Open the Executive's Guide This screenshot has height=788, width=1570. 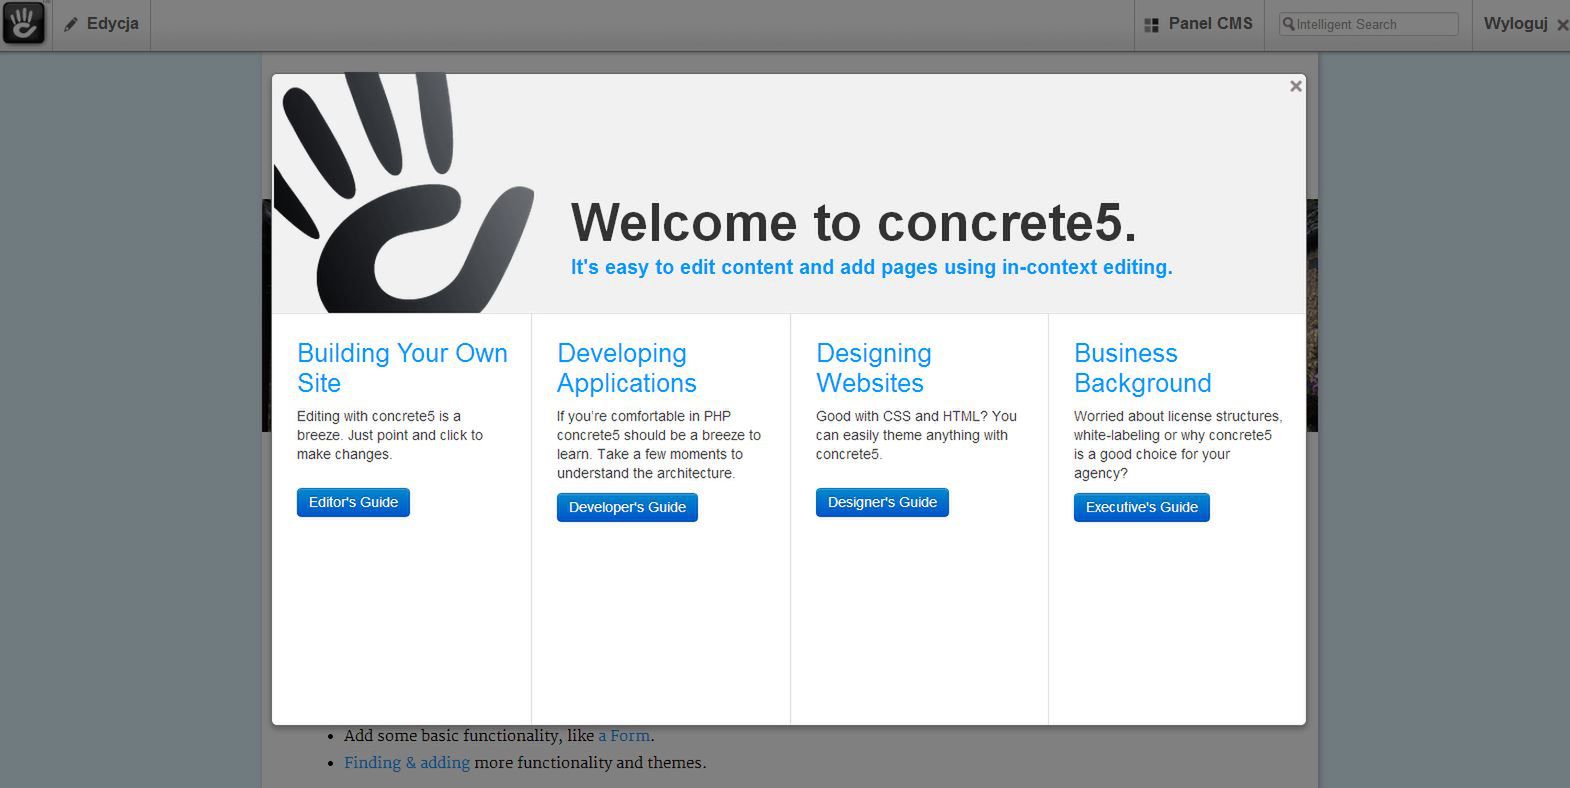(1141, 507)
